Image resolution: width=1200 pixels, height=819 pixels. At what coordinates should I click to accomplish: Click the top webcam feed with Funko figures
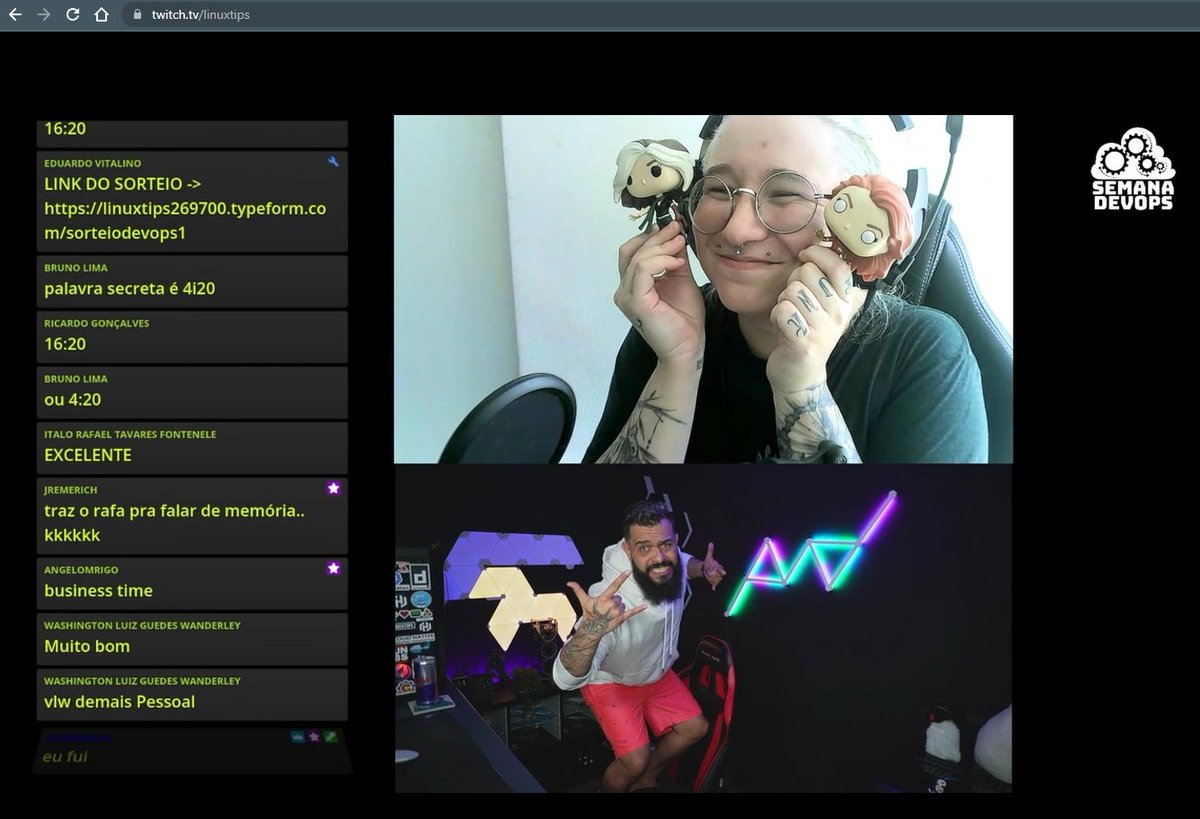pos(703,289)
